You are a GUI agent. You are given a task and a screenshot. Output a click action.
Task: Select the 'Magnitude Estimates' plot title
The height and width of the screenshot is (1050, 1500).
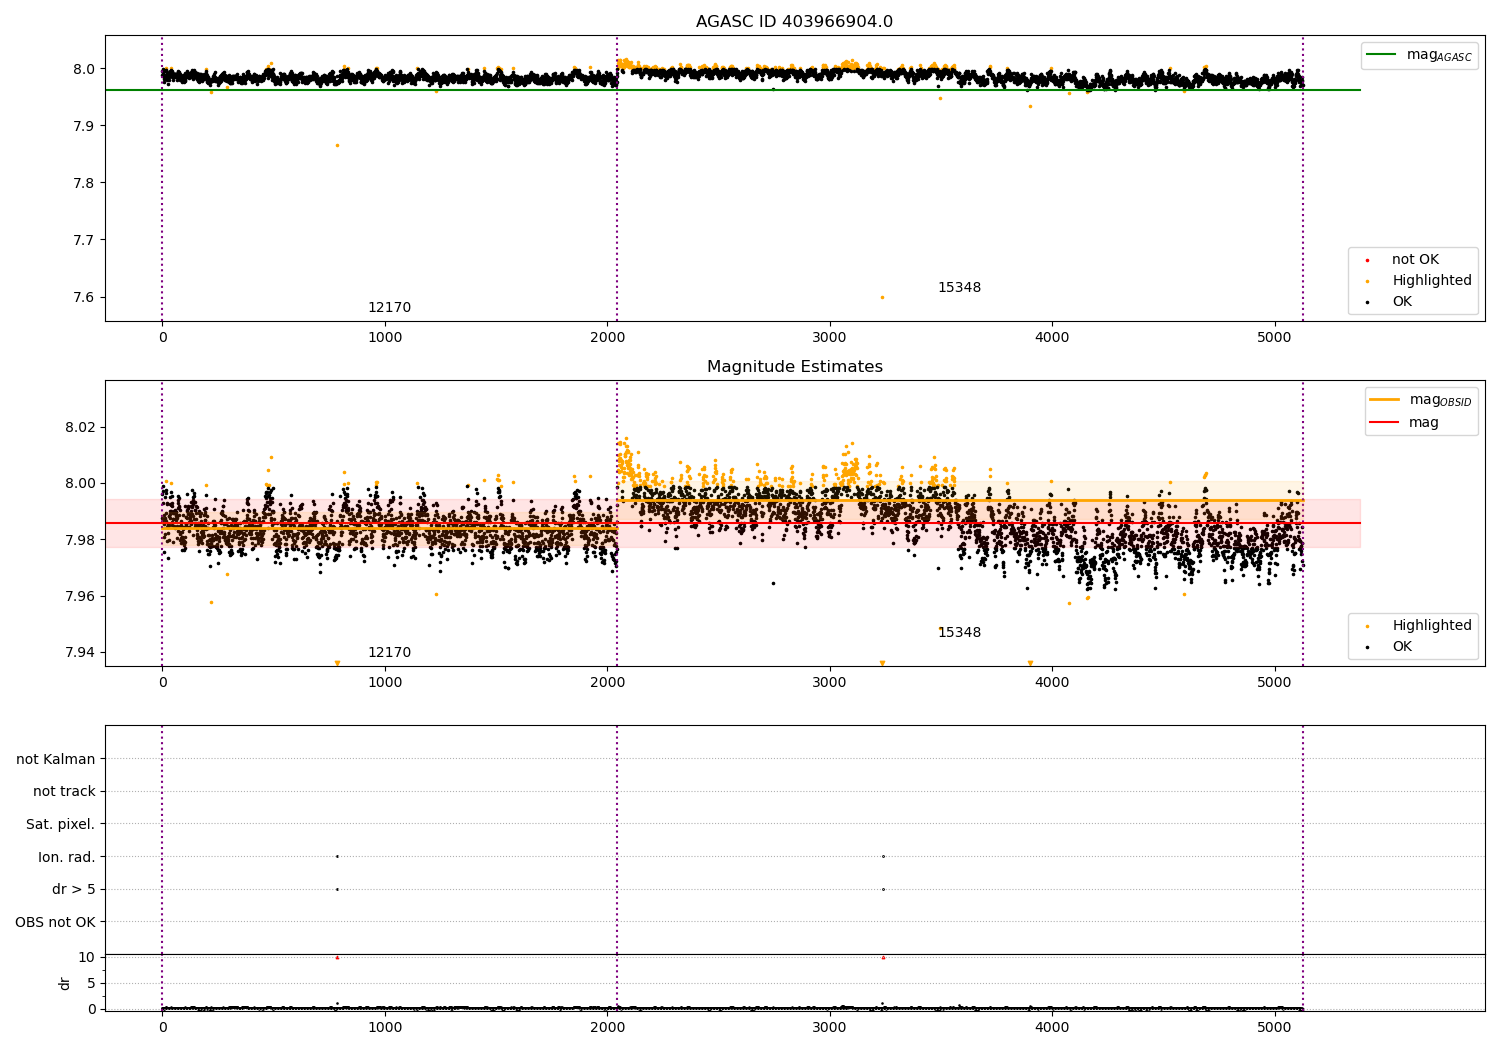794,367
